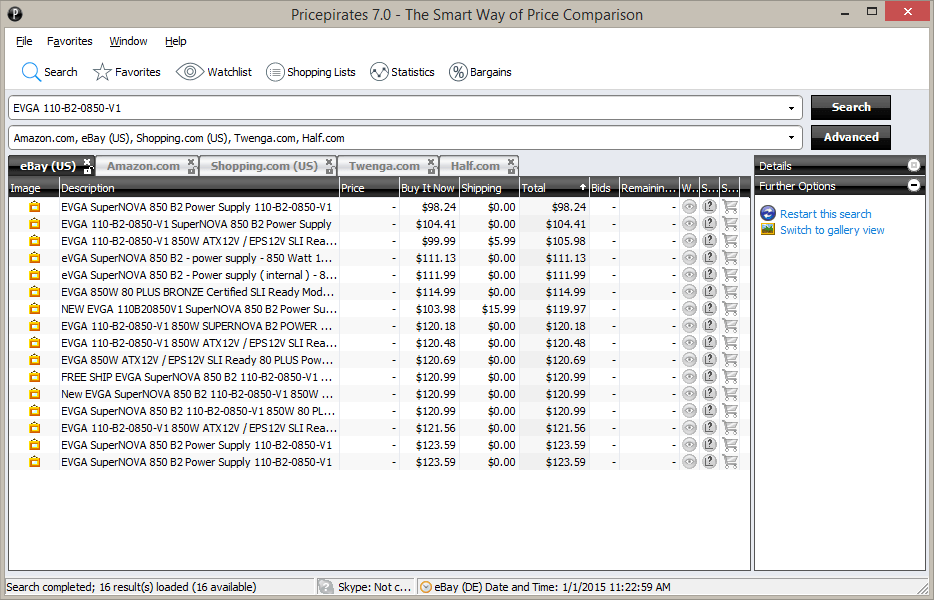Open the Bargains view
This screenshot has height=600, width=934.
[480, 72]
